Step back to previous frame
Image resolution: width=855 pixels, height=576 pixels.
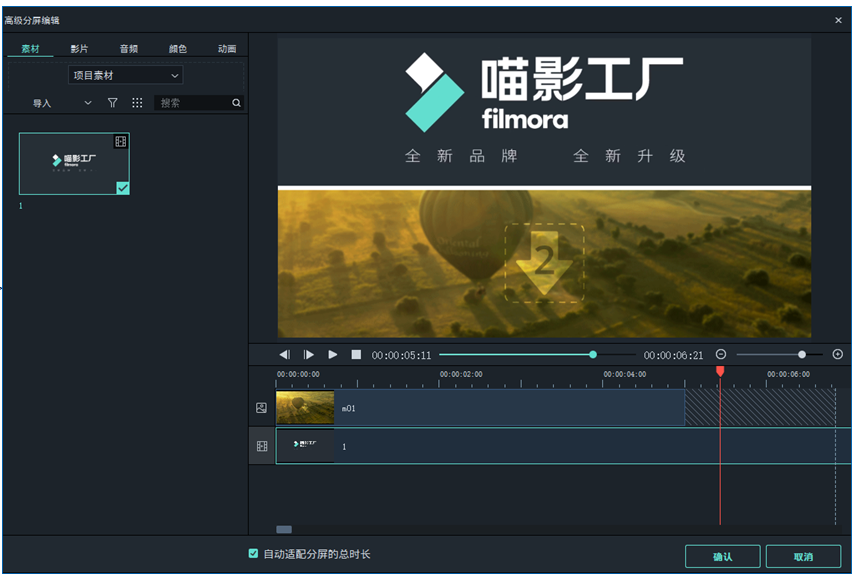click(x=285, y=355)
